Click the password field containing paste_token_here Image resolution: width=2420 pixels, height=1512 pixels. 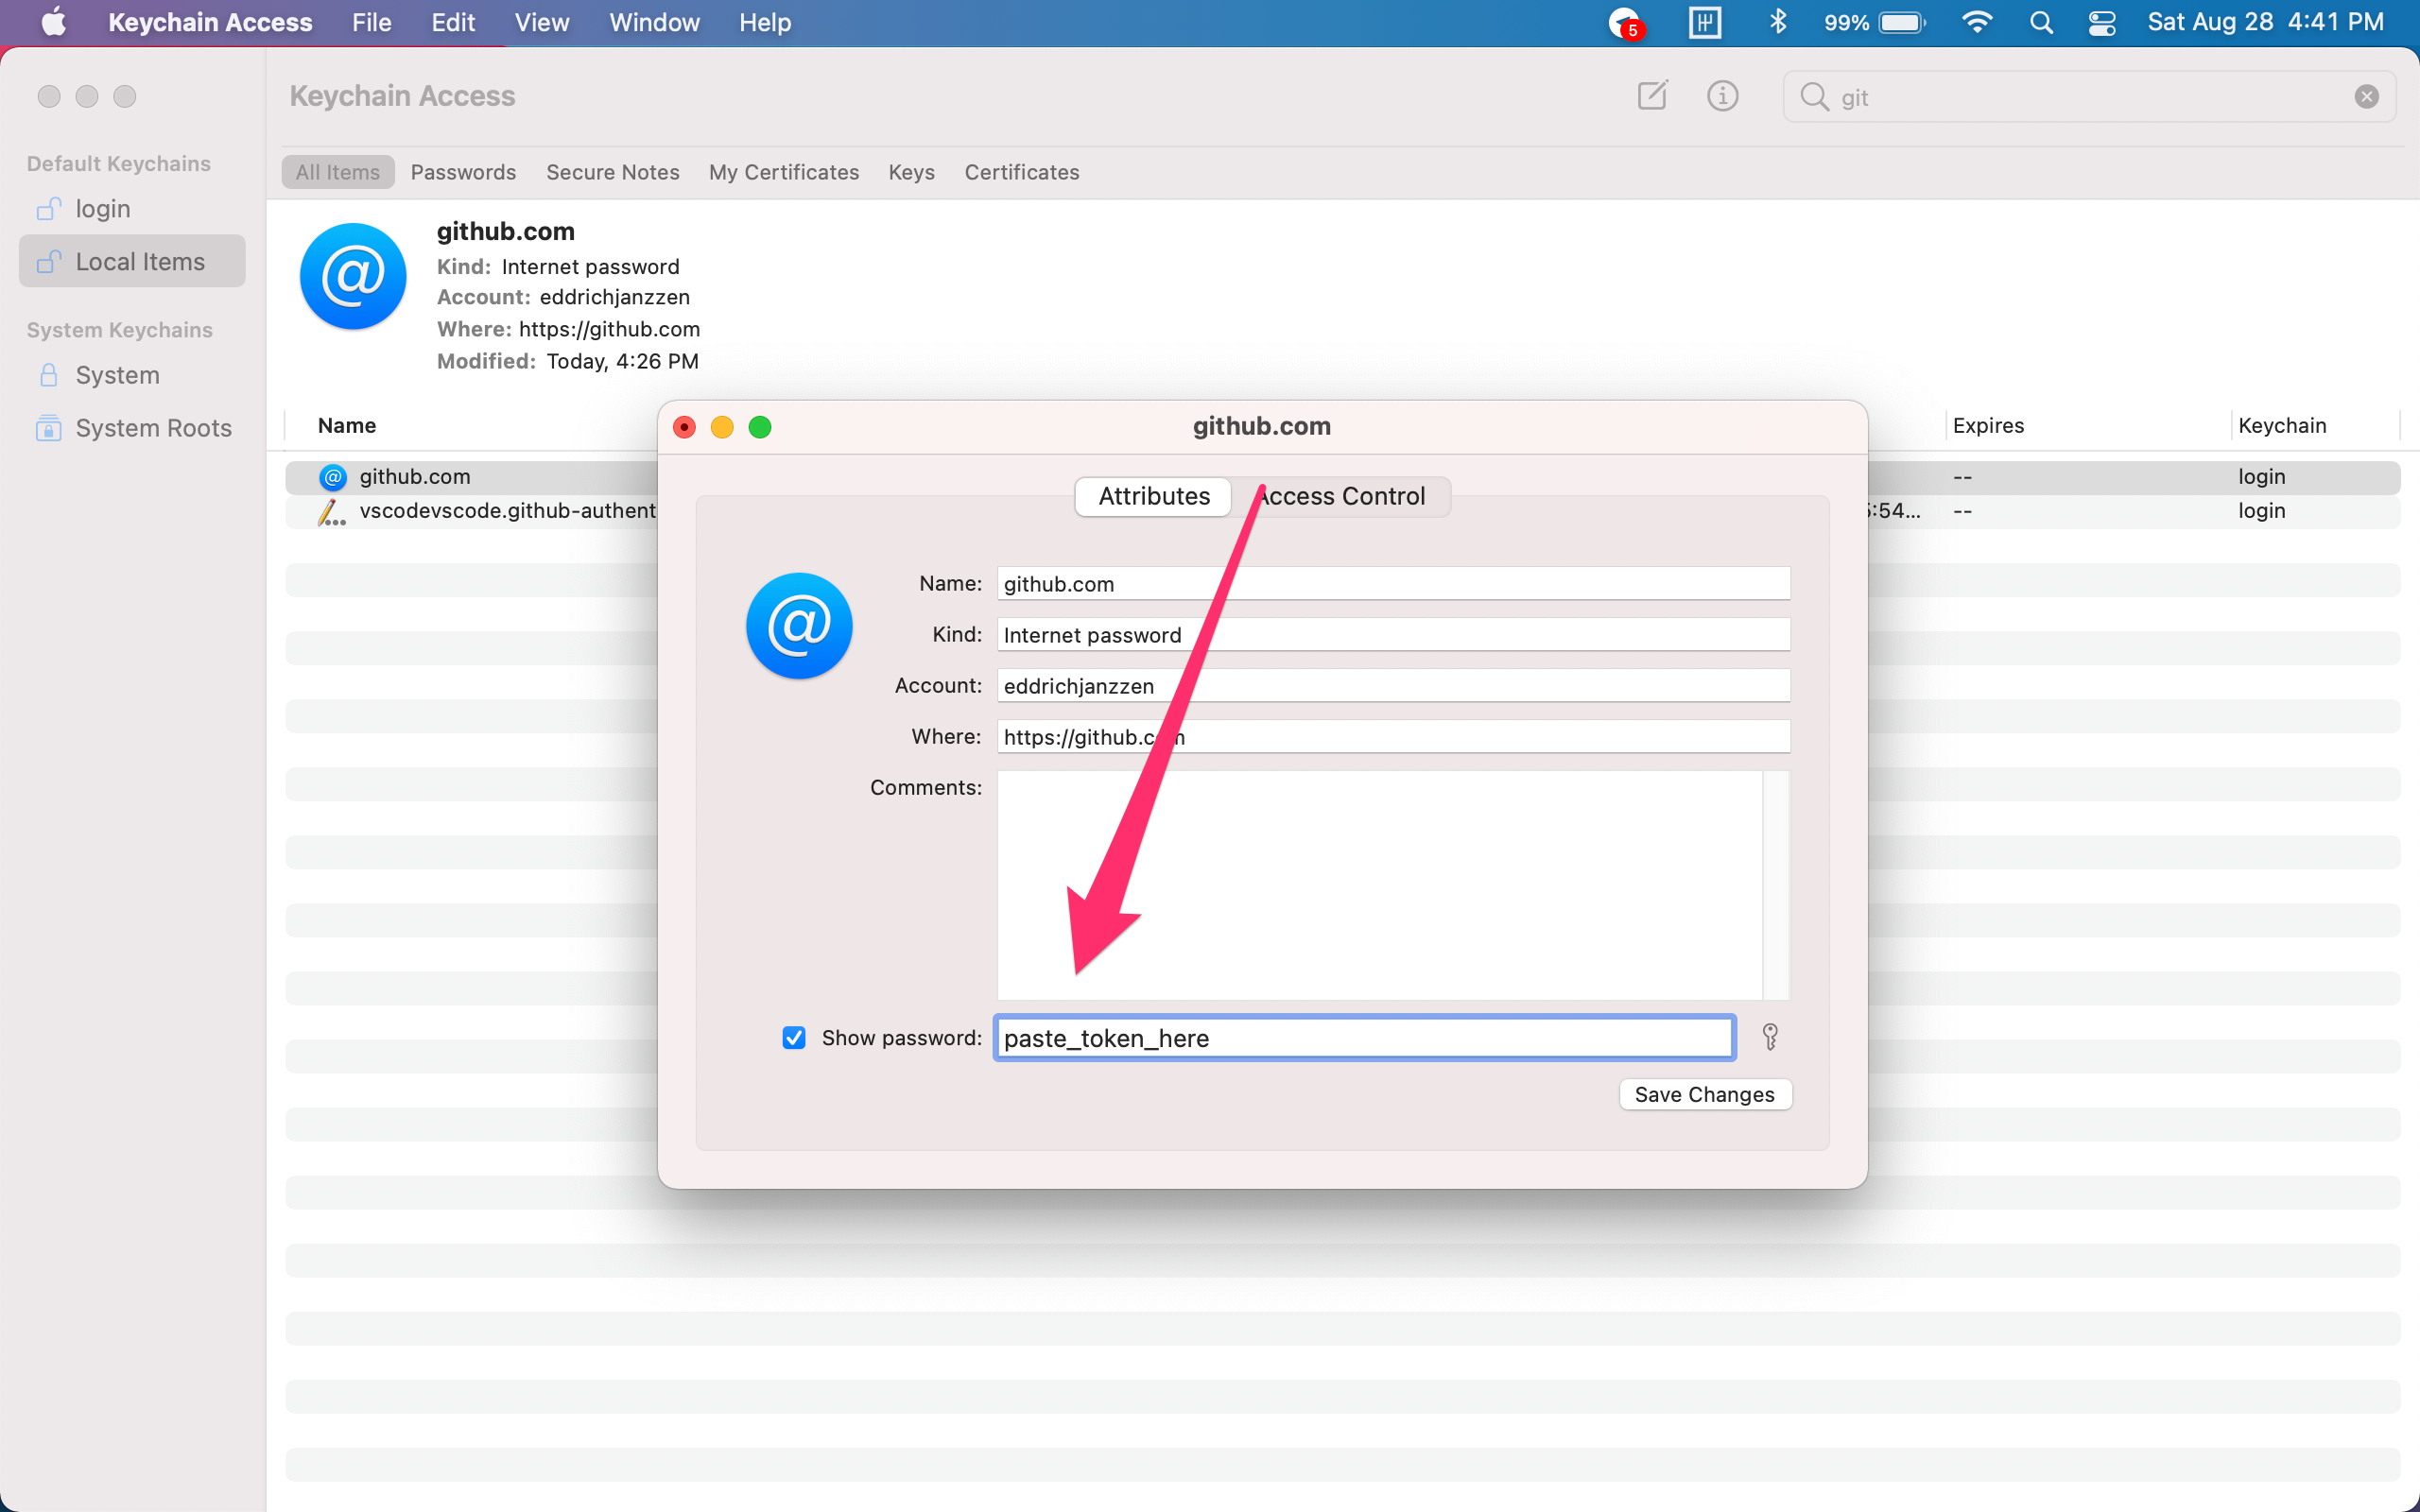click(x=1364, y=1038)
